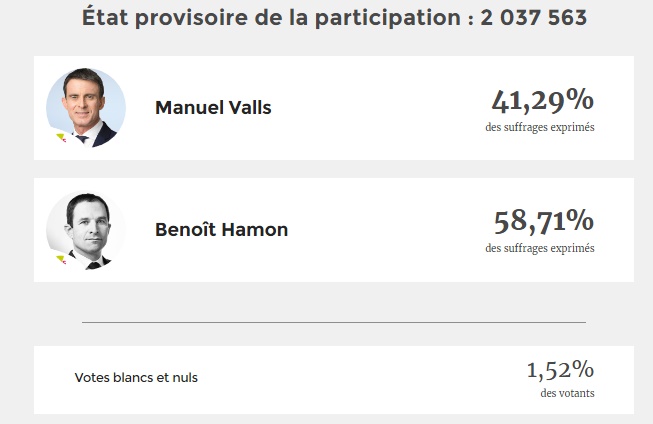Image resolution: width=653 pixels, height=424 pixels.
Task: Click the small logo badge on Valls's photo
Action: coord(62,138)
